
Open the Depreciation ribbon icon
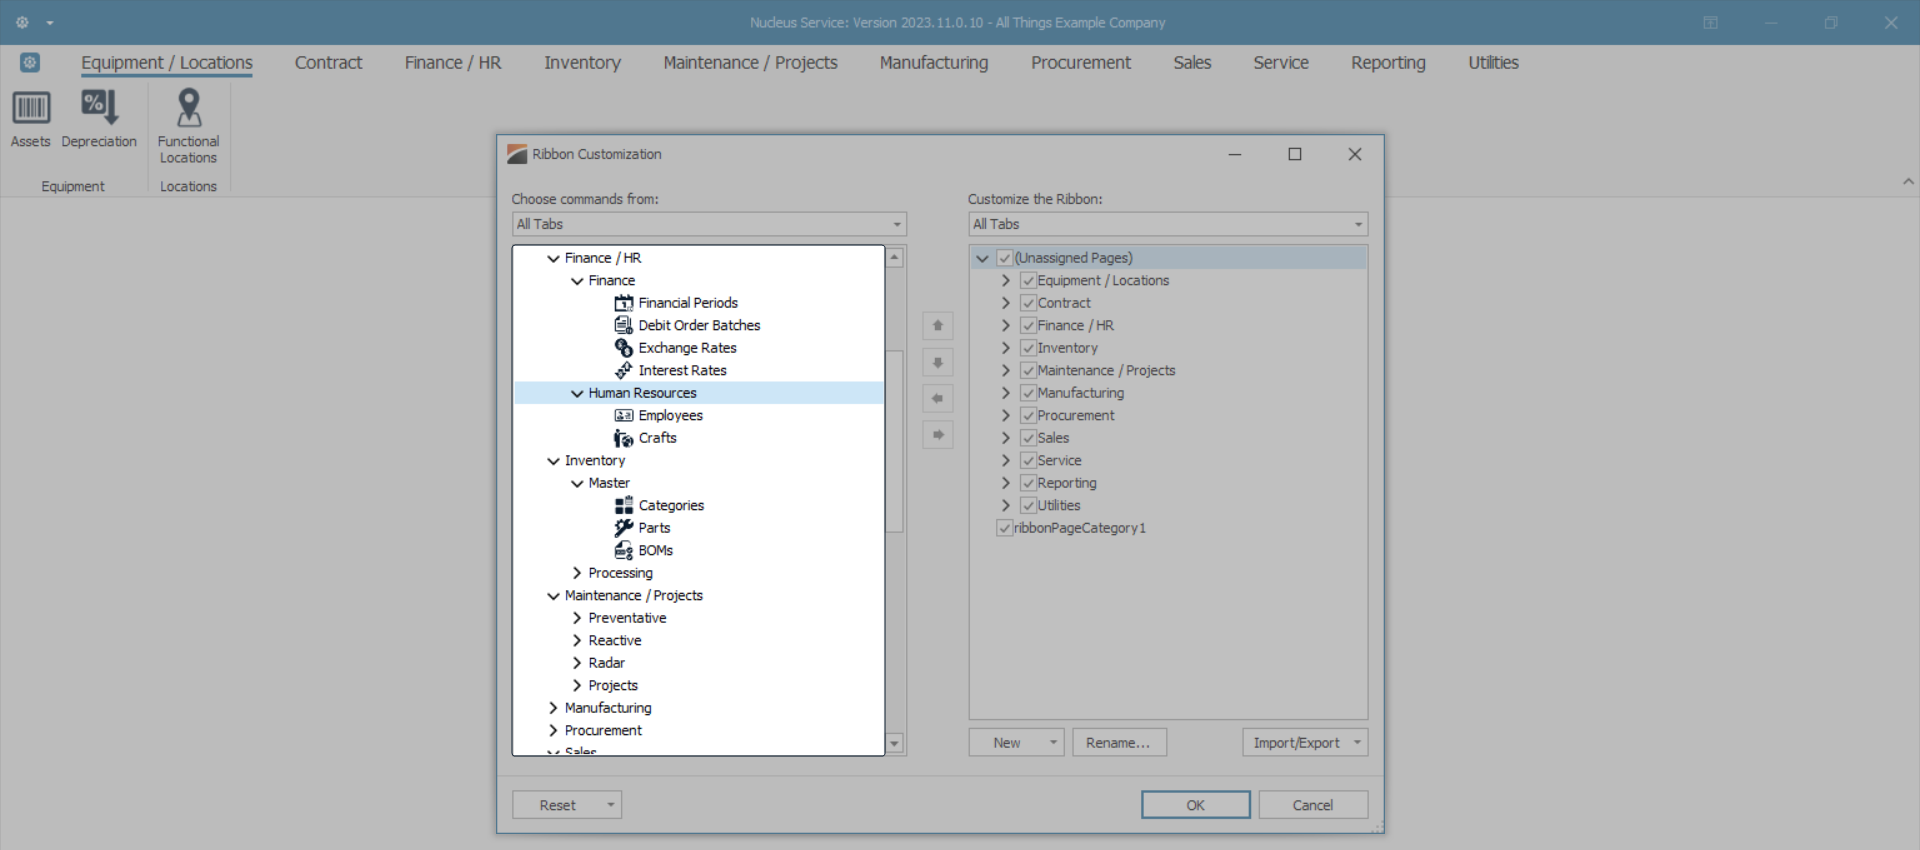pos(99,108)
